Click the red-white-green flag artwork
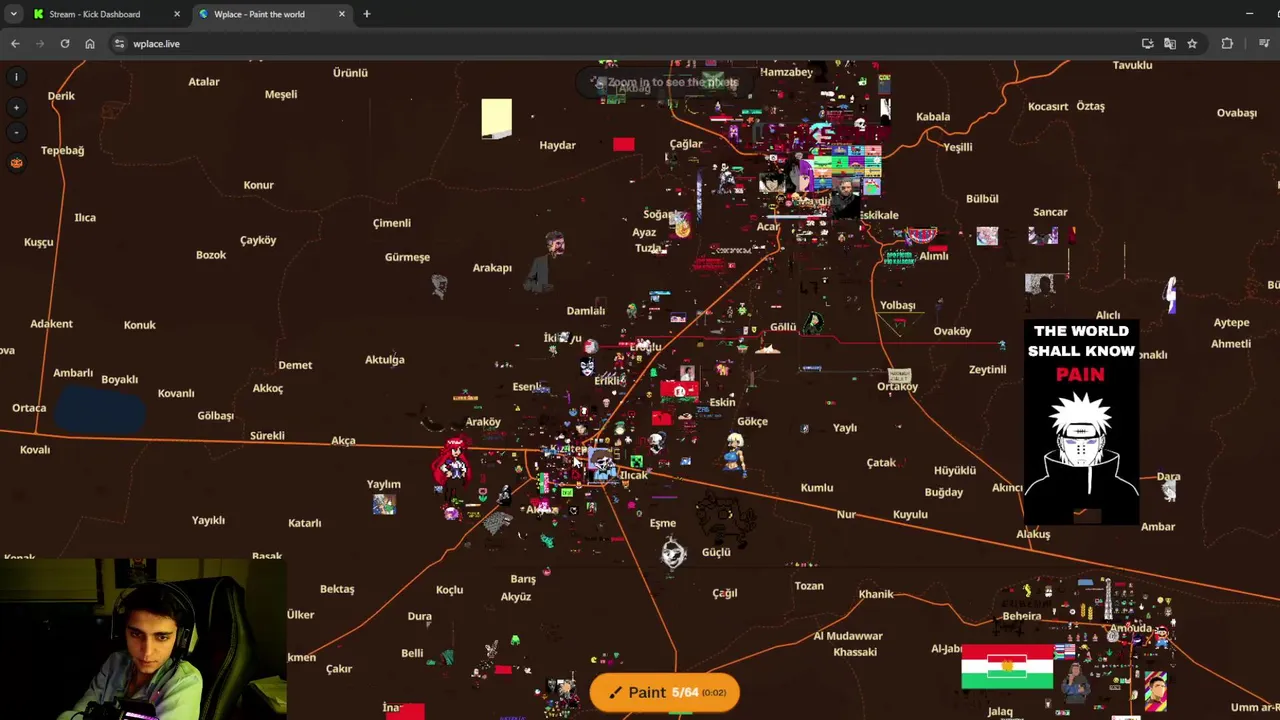Viewport: 1280px width, 720px height. (x=1007, y=666)
